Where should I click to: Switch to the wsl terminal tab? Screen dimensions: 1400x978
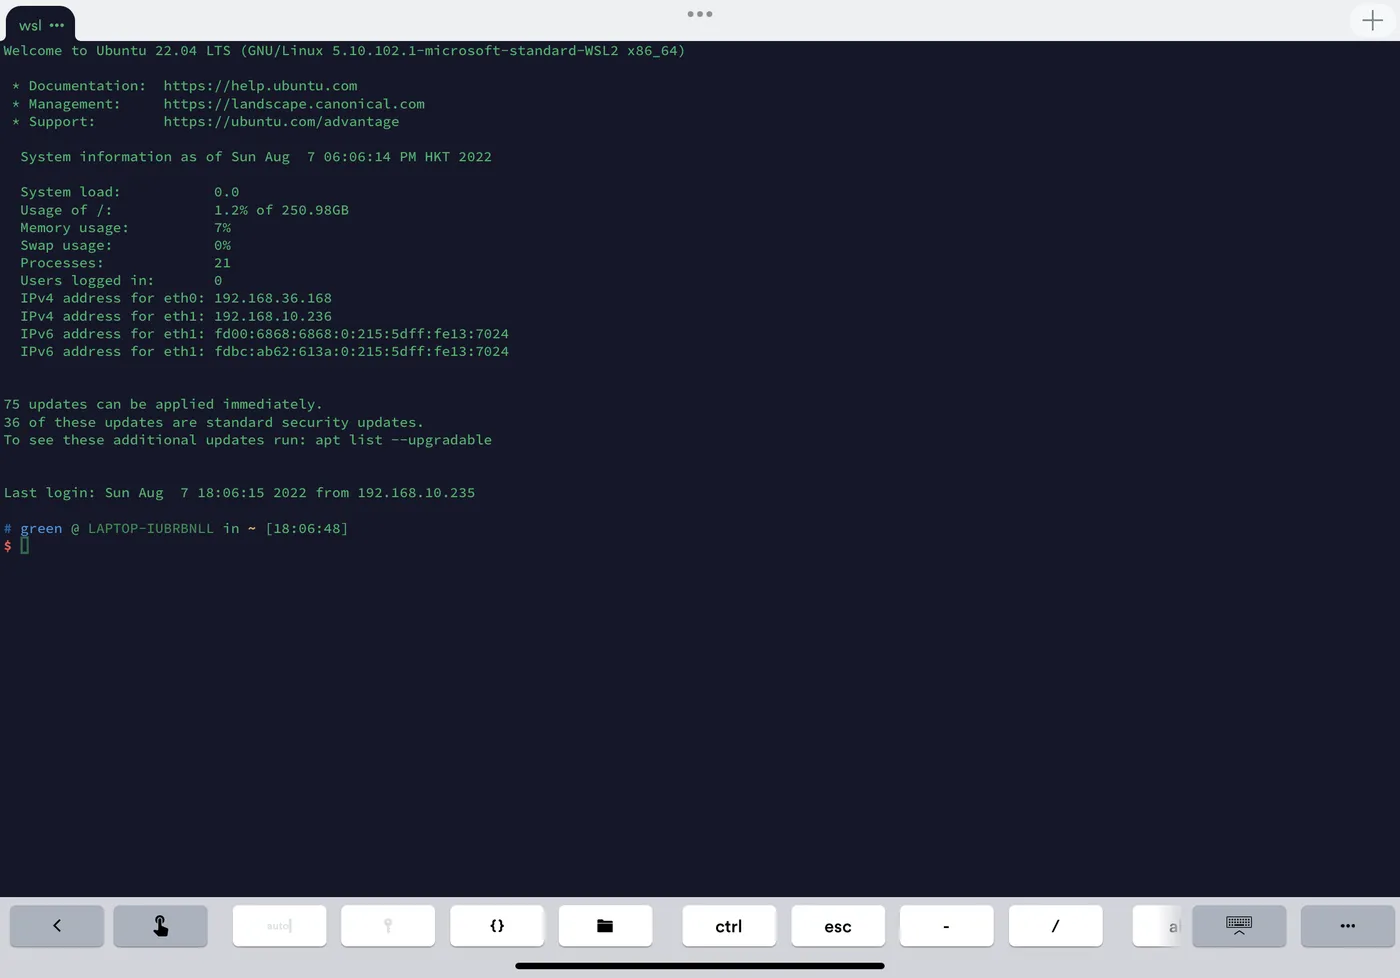coord(28,25)
